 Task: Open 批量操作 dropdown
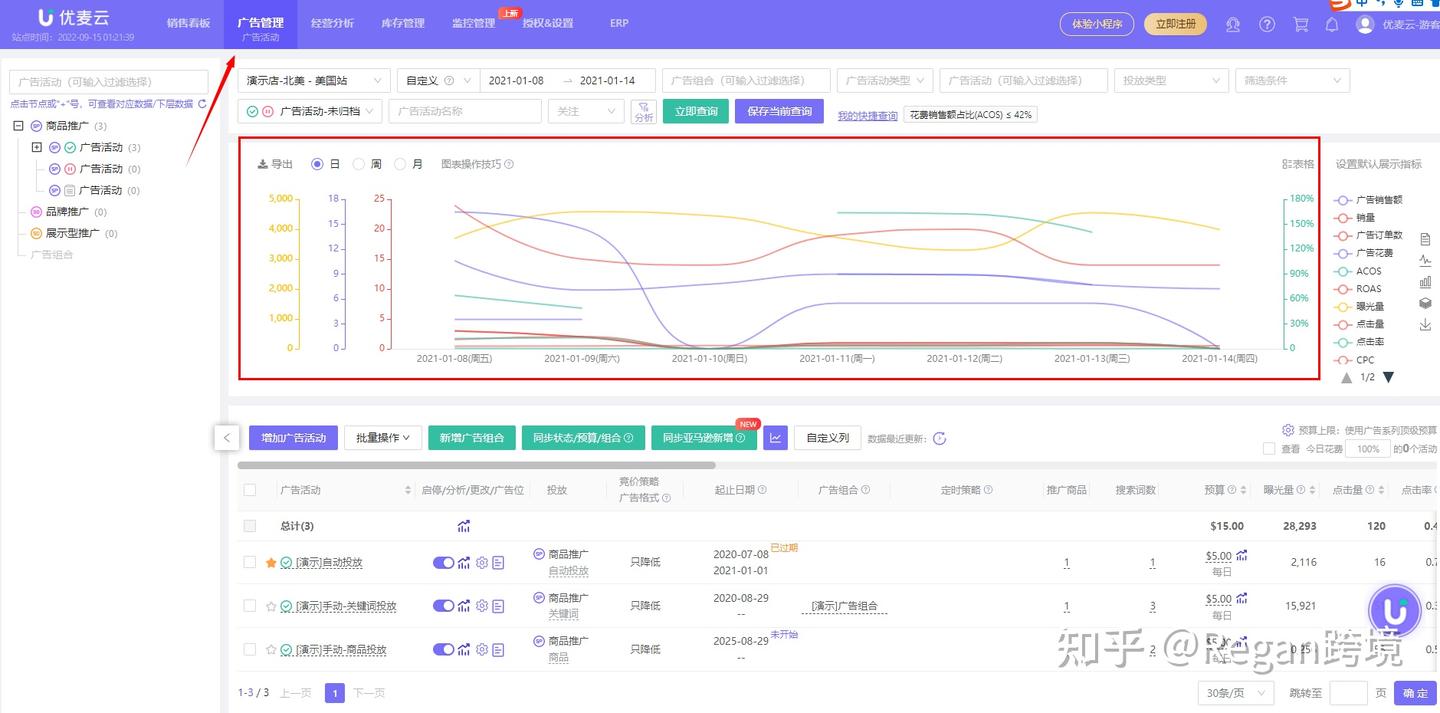click(383, 437)
